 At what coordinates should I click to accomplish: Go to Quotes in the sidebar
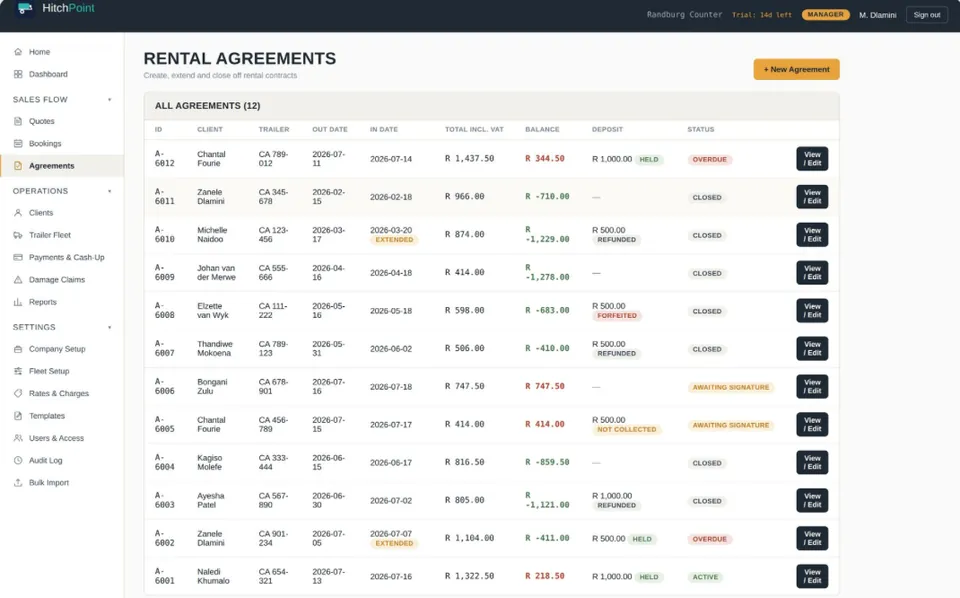point(62,121)
